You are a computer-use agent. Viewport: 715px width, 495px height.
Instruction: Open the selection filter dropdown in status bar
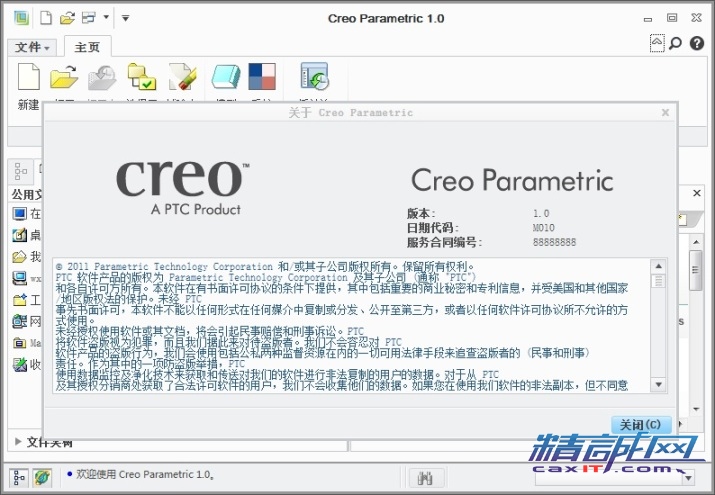pyautogui.click(x=689, y=478)
